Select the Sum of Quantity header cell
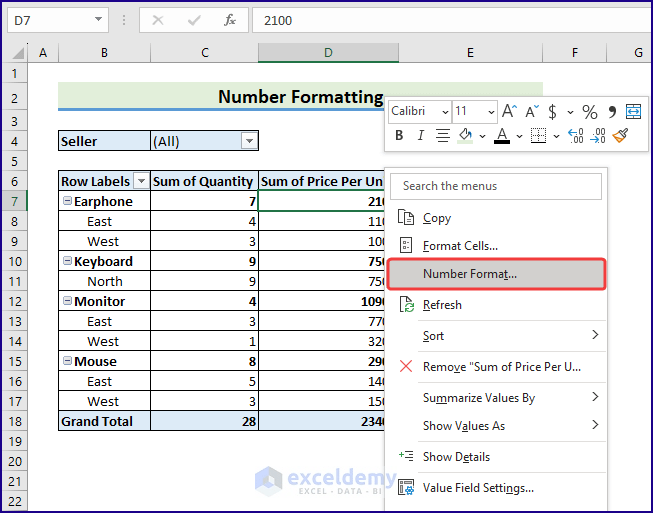This screenshot has width=653, height=513. click(x=204, y=181)
